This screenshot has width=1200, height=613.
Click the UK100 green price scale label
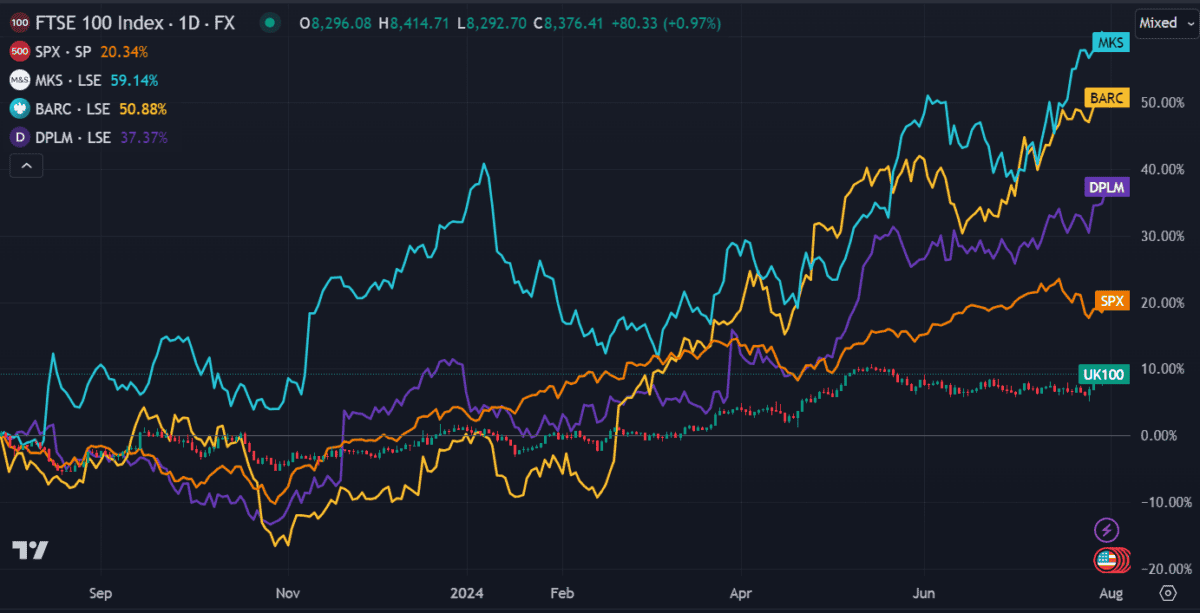1103,374
